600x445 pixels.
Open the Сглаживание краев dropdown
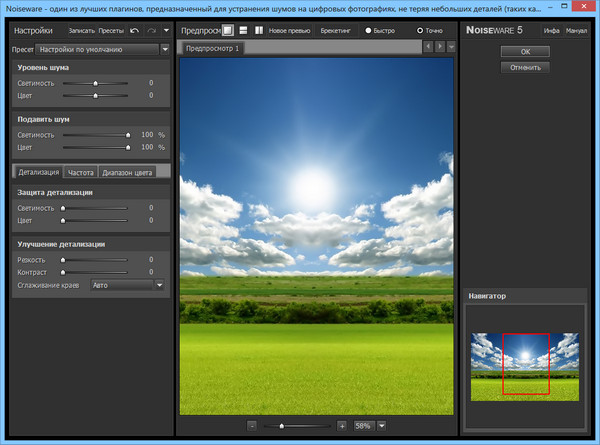pyautogui.click(x=158, y=285)
